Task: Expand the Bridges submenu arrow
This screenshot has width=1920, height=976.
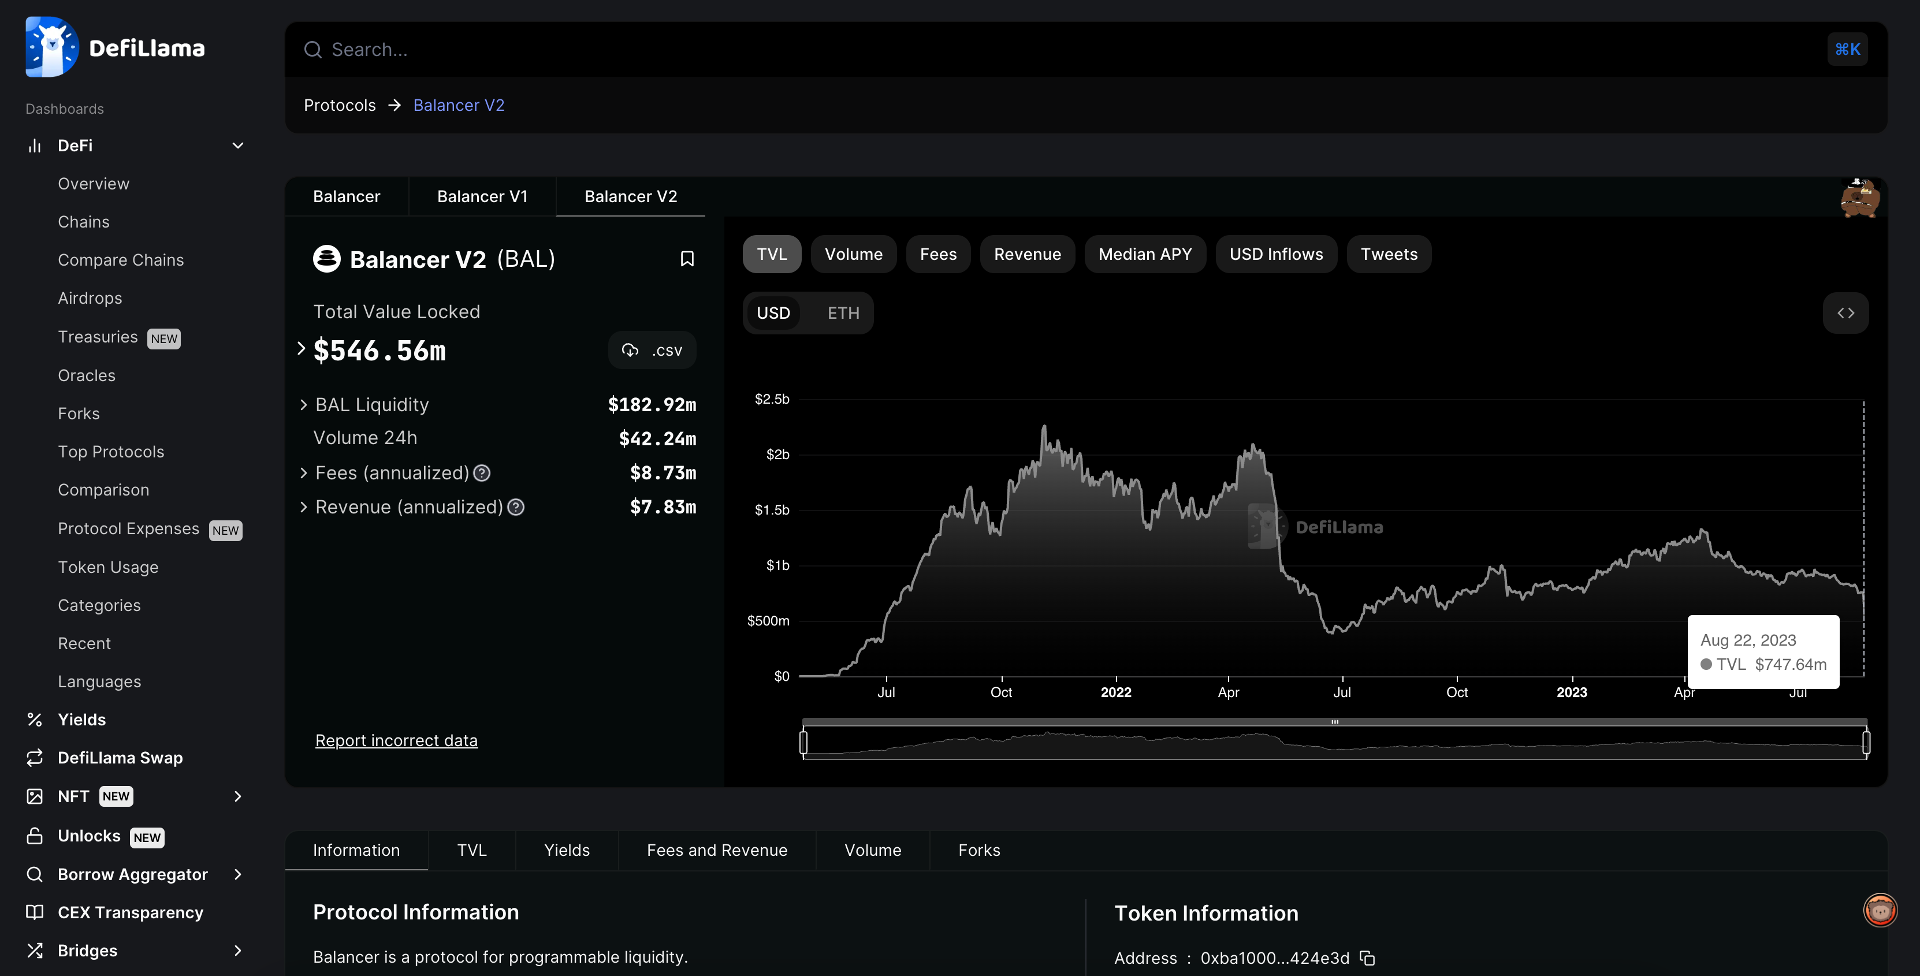Action: (238, 950)
